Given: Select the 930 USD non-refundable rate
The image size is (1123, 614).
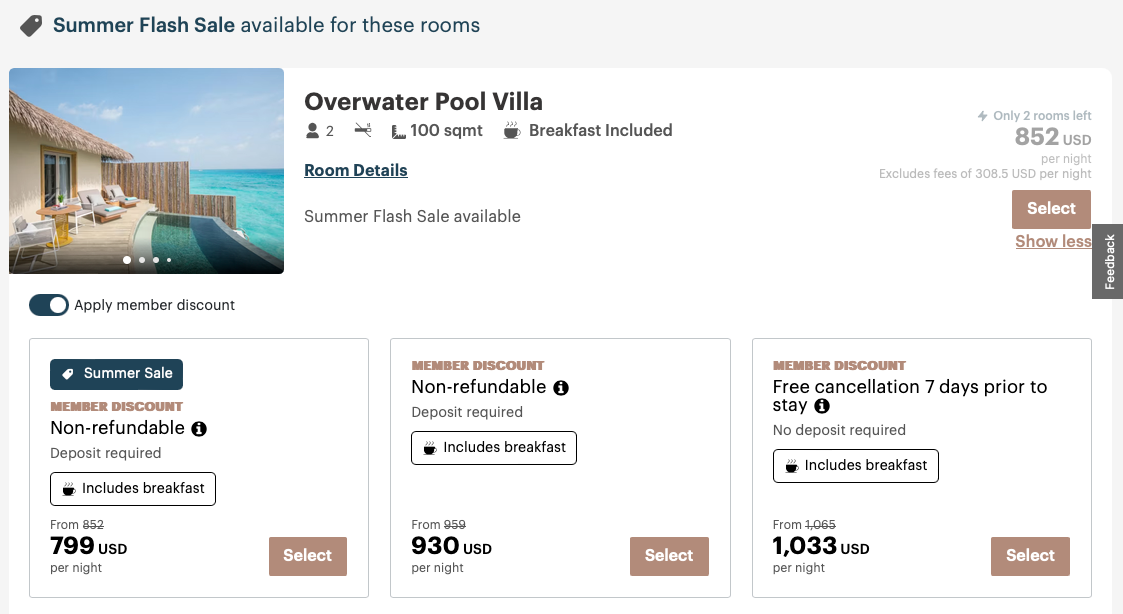Looking at the screenshot, I should pyautogui.click(x=669, y=556).
